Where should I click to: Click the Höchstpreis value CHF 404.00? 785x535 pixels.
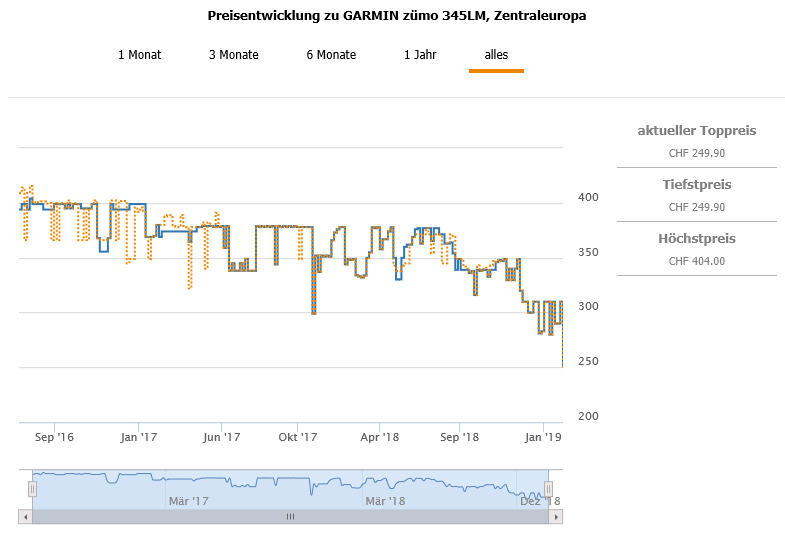(697, 261)
